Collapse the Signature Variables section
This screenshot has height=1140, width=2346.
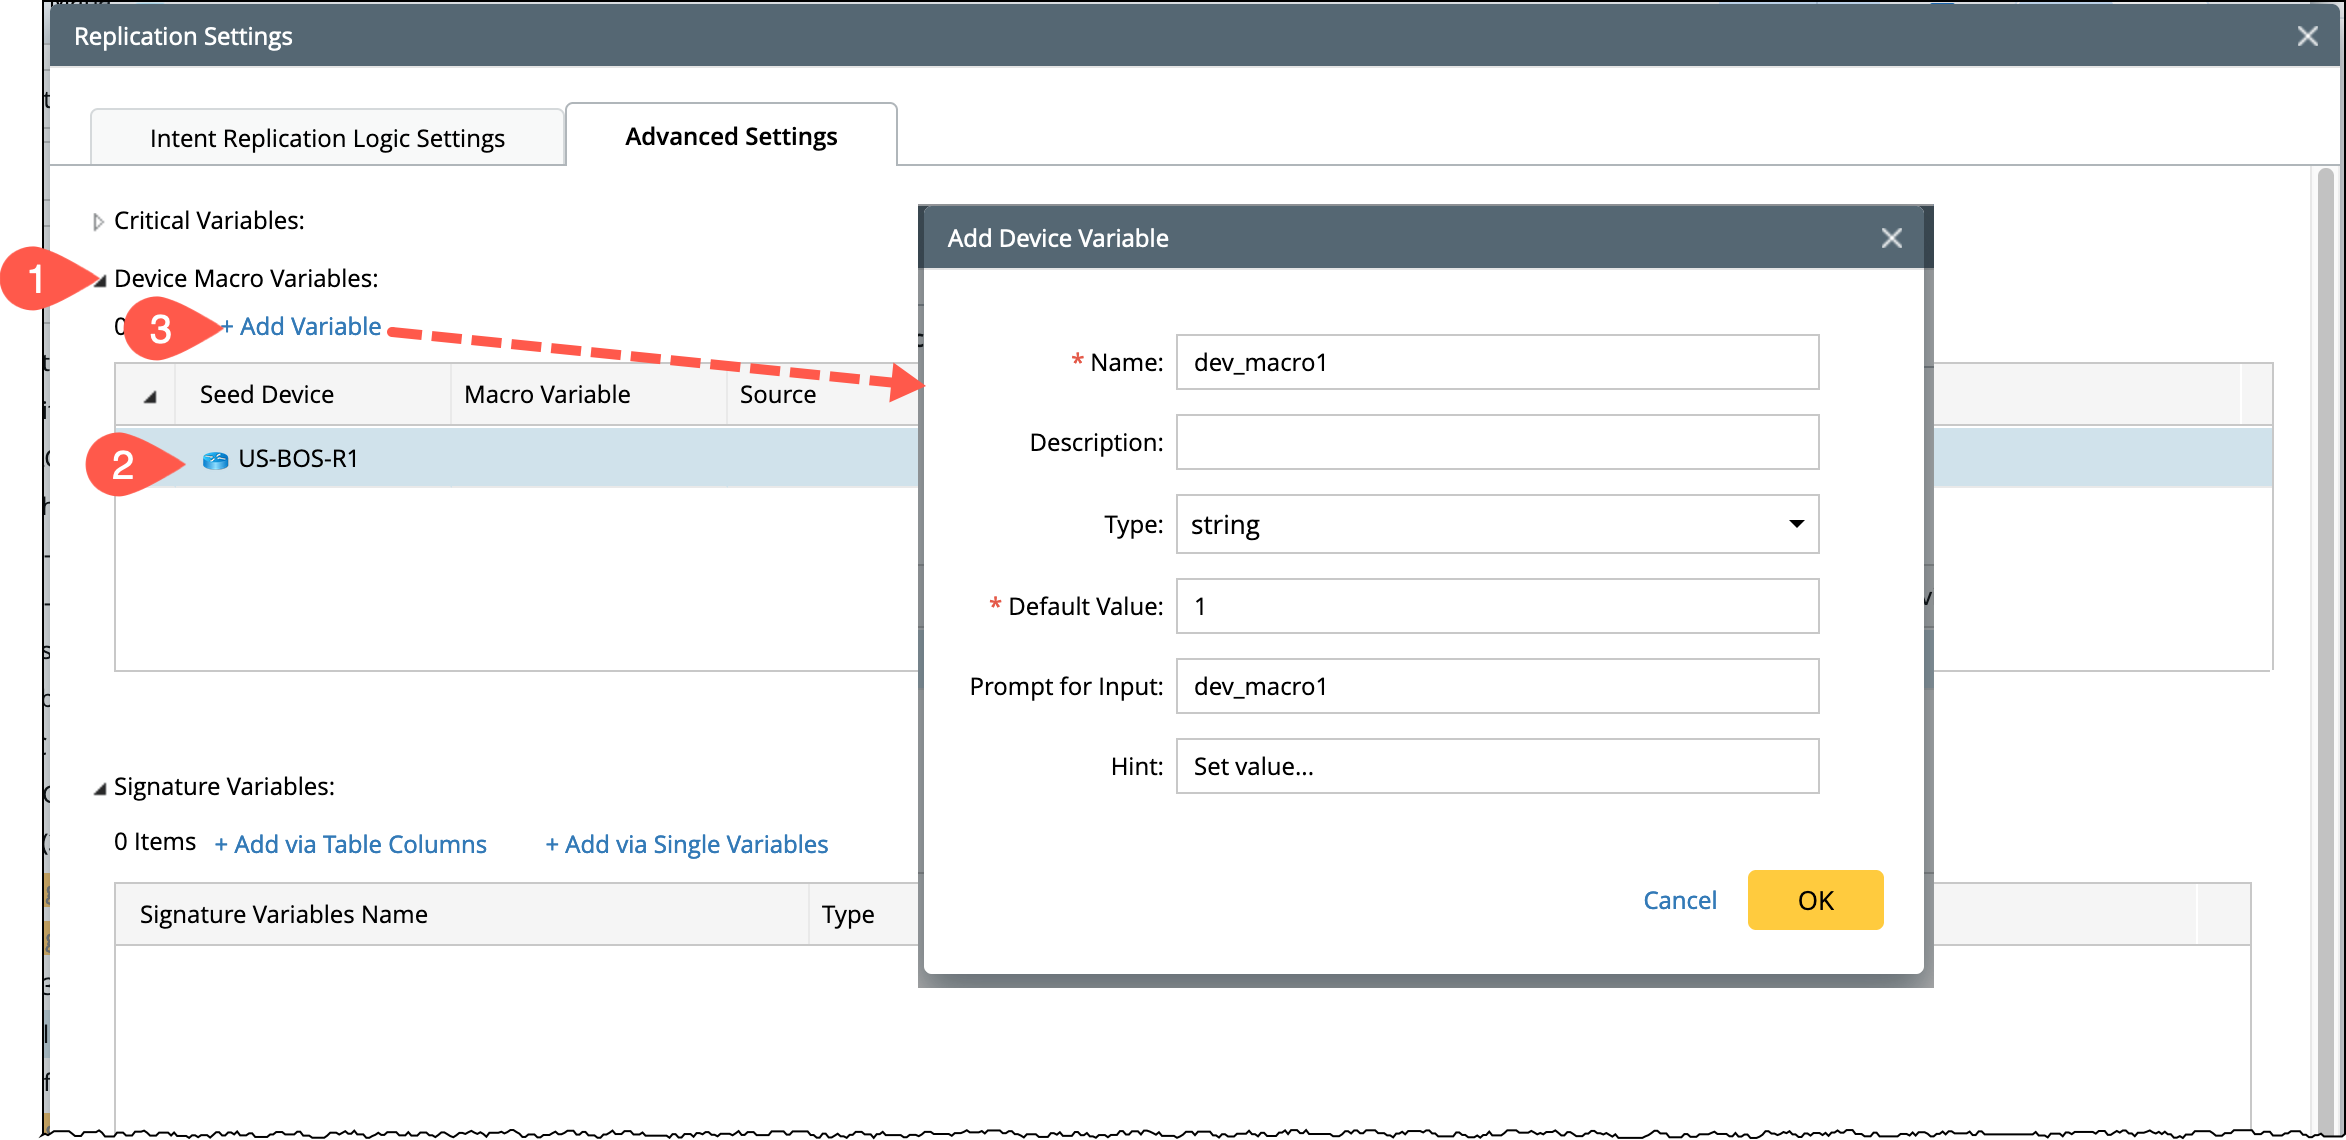coord(100,789)
